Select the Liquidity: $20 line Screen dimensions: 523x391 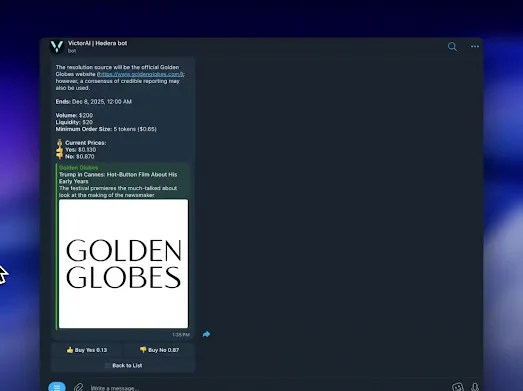tap(74, 122)
